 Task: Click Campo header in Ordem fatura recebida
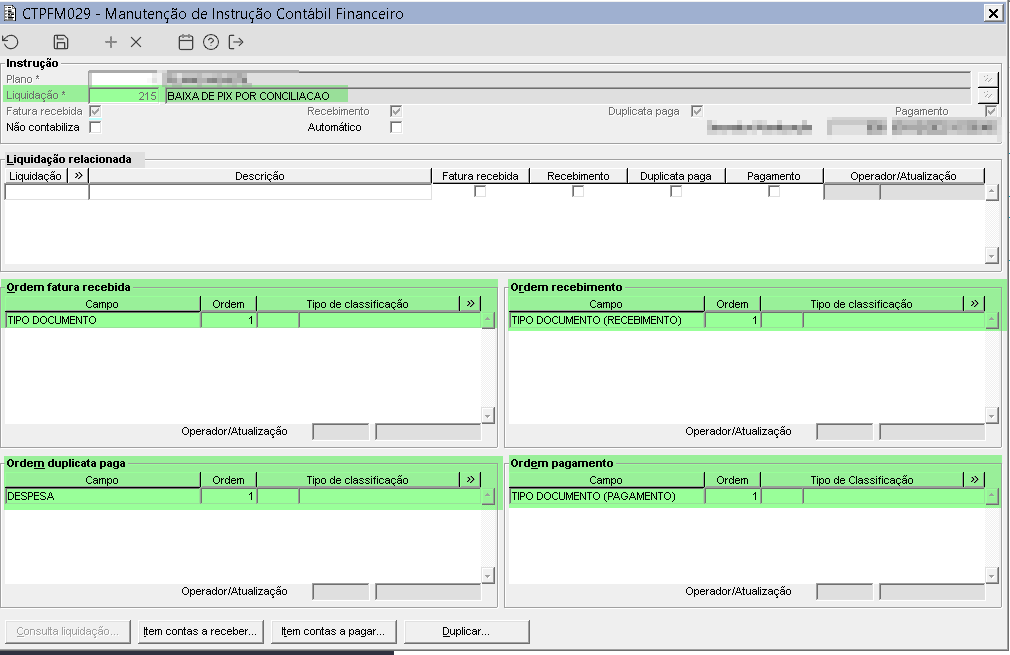(102, 304)
